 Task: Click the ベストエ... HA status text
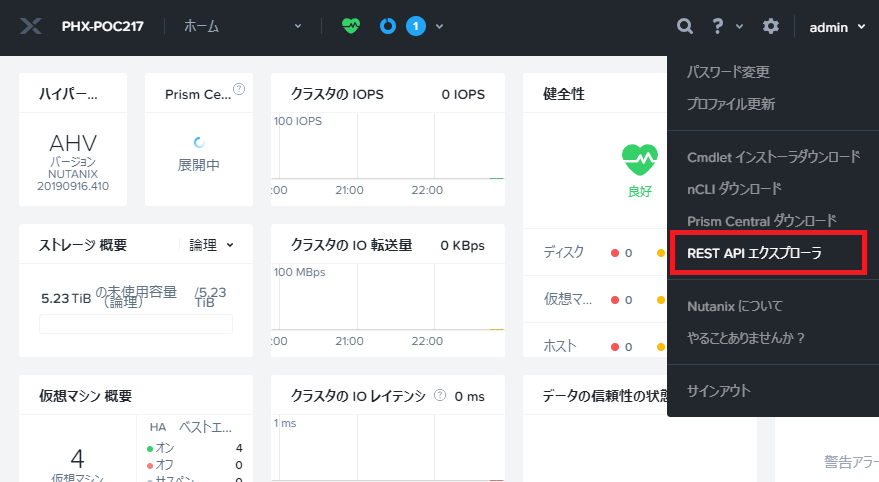tap(205, 427)
